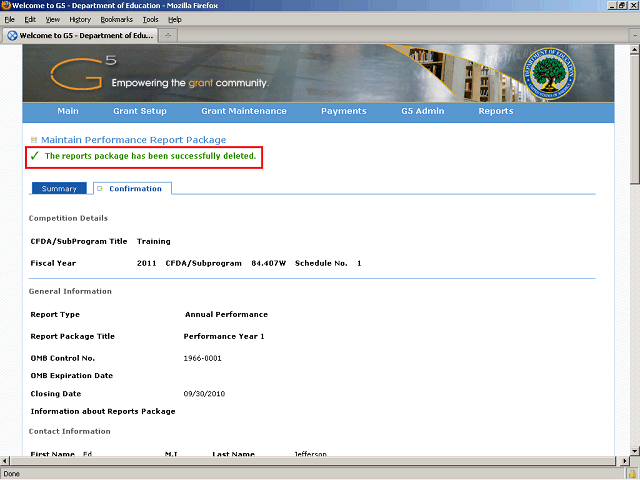Click the horizontal scrollbar left arrow
The image size is (640, 480).
pyautogui.click(x=5, y=461)
